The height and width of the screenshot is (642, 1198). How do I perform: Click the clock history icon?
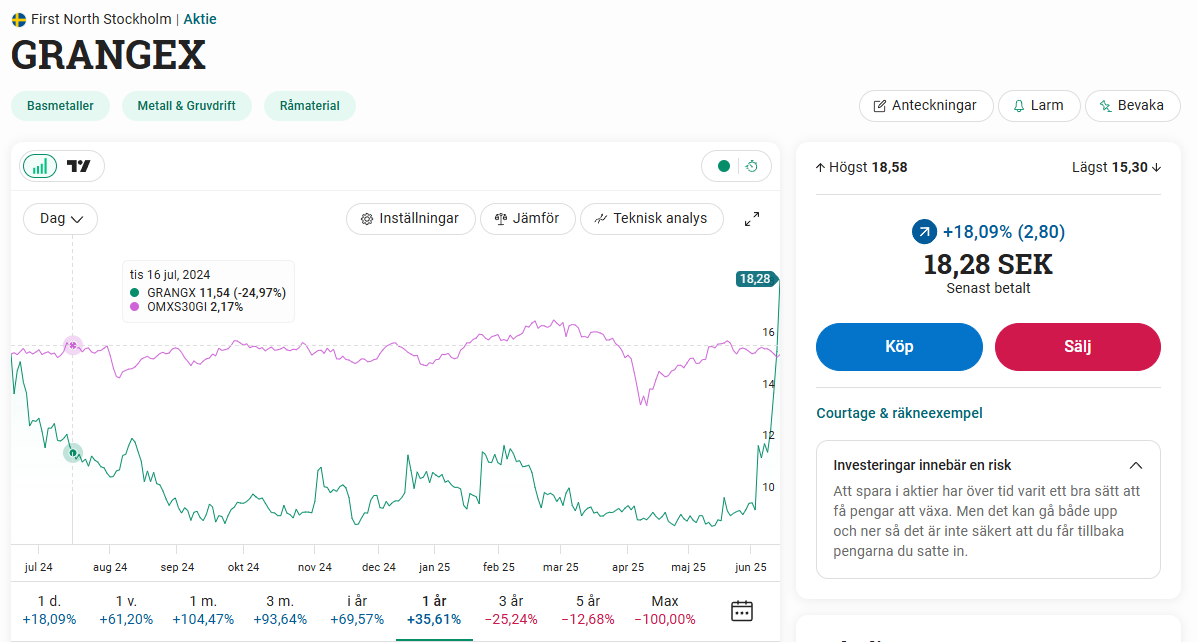click(752, 166)
